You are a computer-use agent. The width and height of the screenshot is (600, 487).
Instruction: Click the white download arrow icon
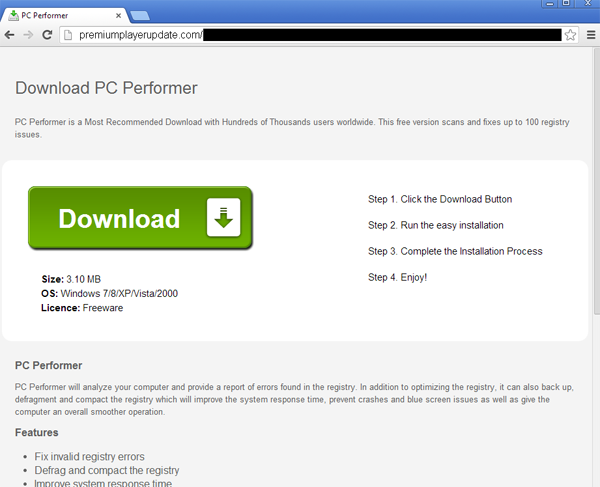pos(223,217)
